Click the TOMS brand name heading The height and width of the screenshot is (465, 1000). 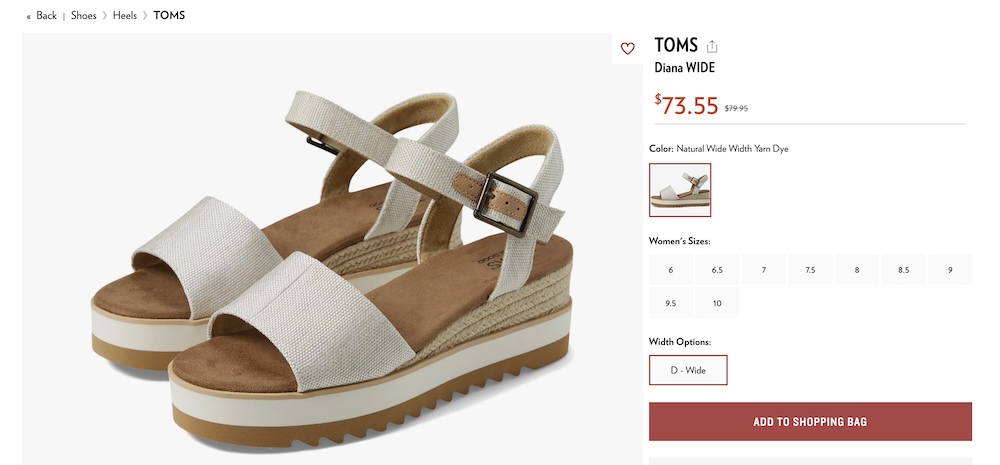pyautogui.click(x=676, y=45)
